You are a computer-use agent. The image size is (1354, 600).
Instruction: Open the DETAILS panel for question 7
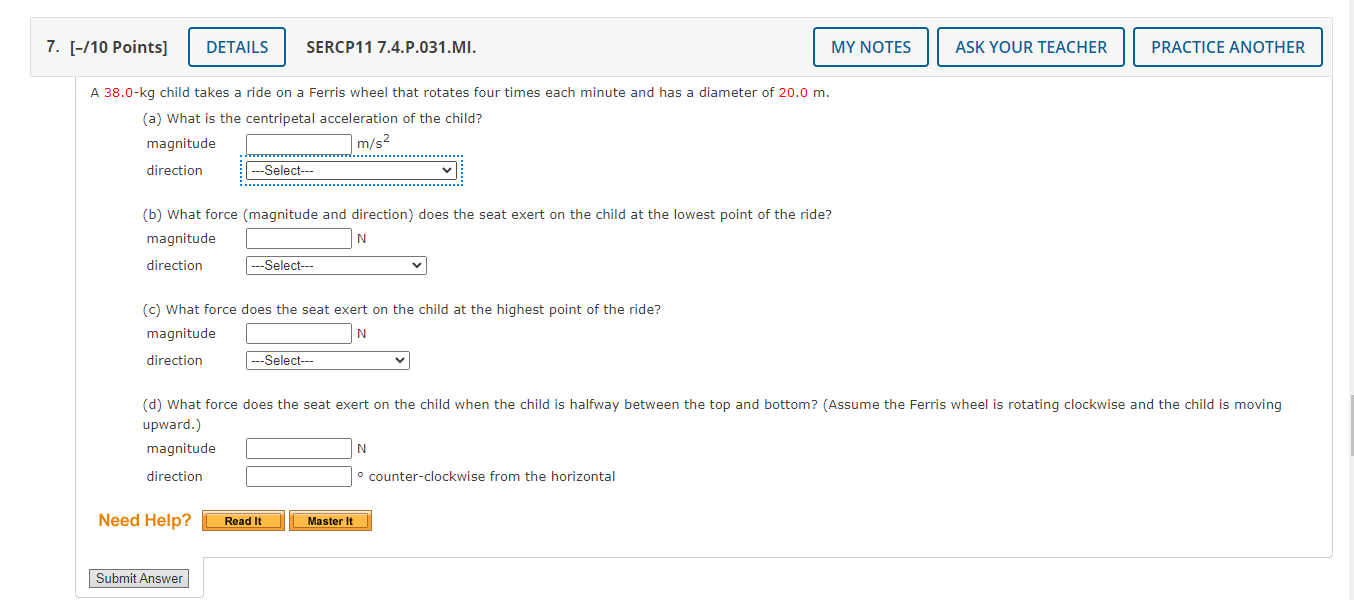236,46
